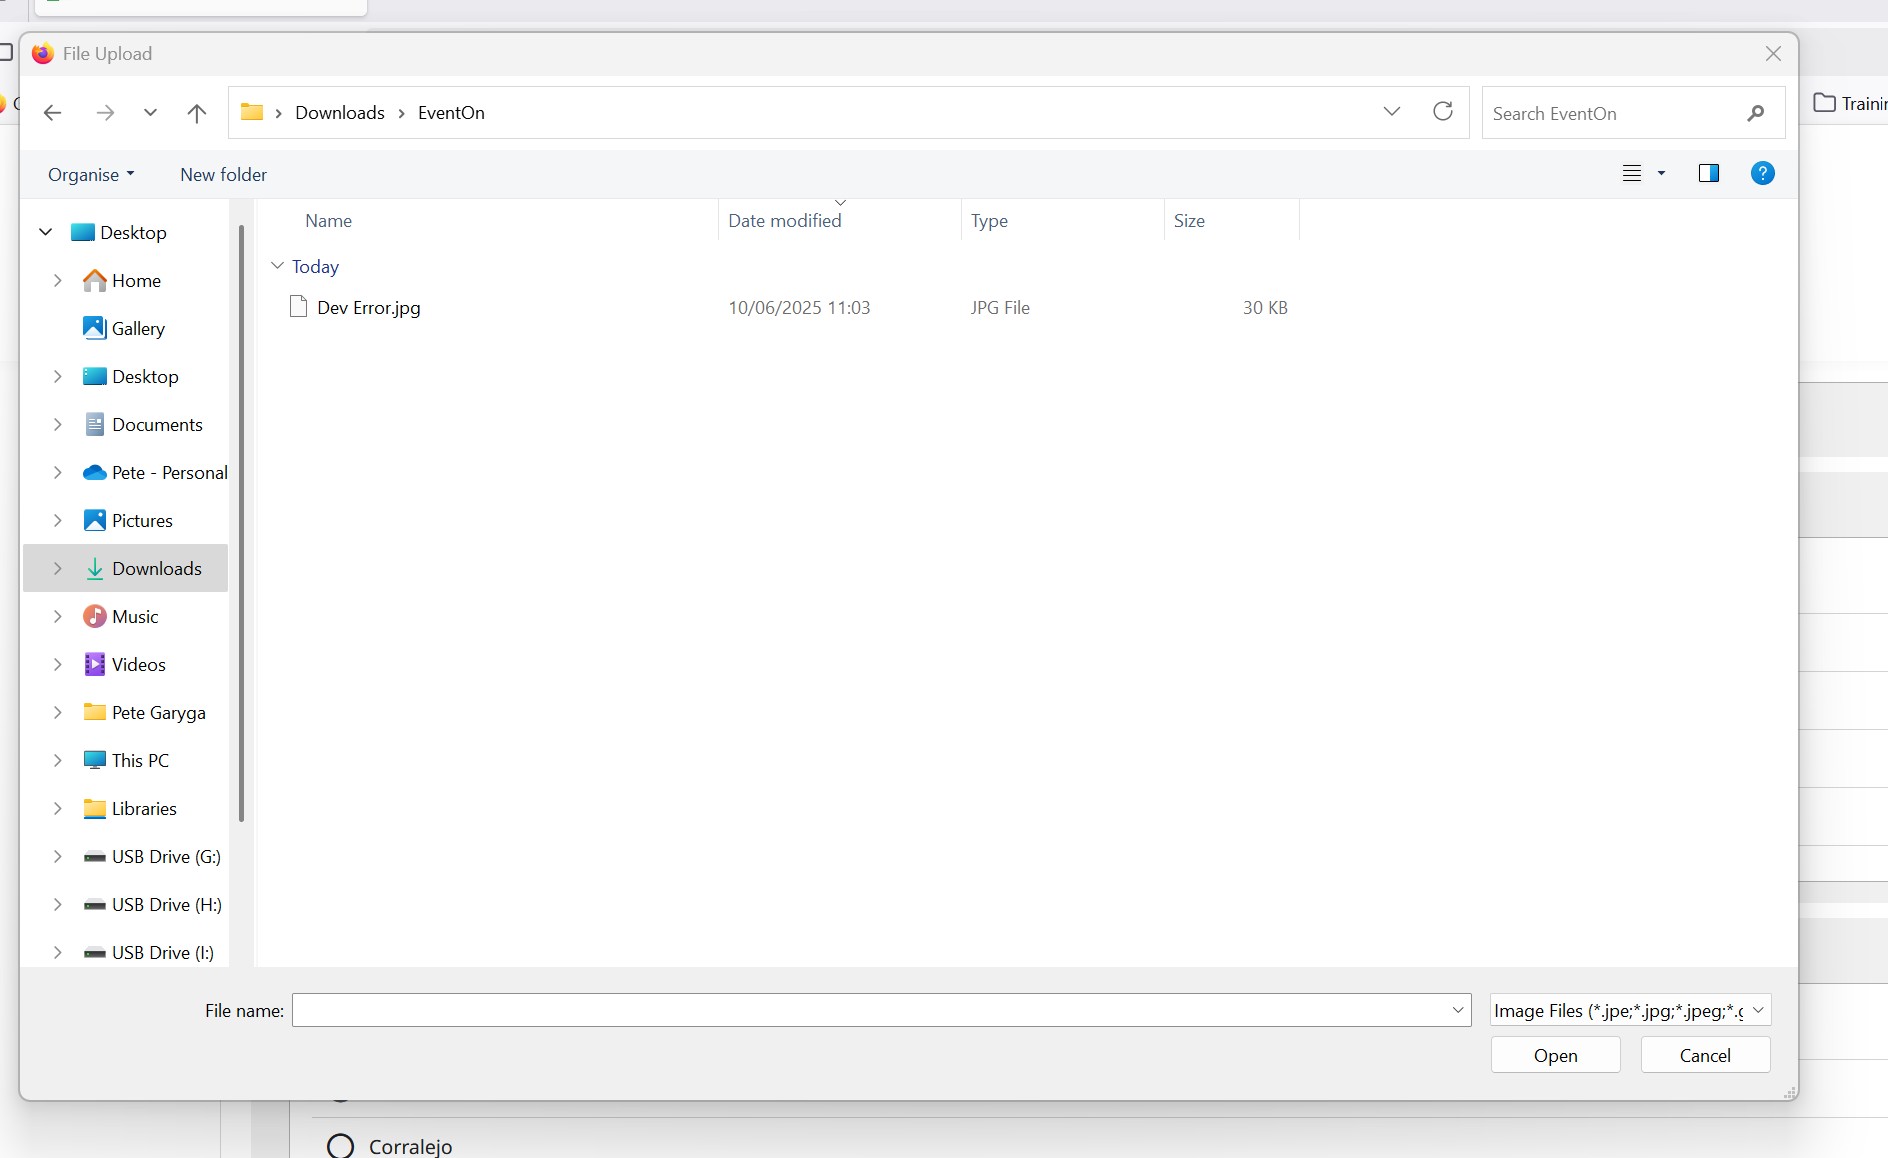Expand the Downloads tree node

[x=58, y=569]
